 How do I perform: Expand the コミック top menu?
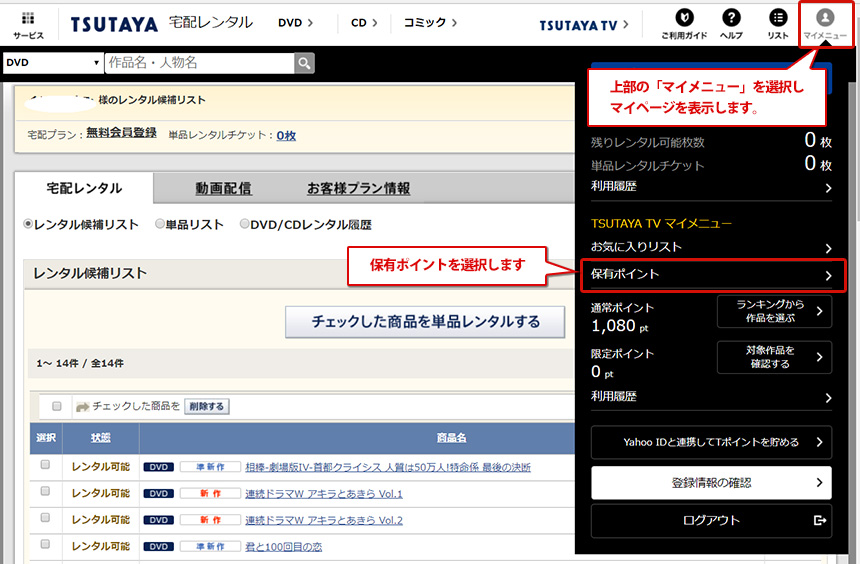pos(430,23)
